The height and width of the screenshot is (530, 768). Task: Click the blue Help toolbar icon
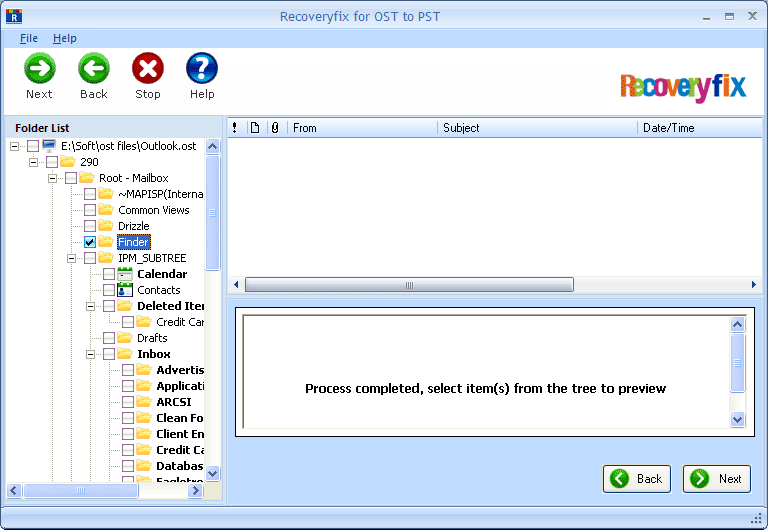202,68
